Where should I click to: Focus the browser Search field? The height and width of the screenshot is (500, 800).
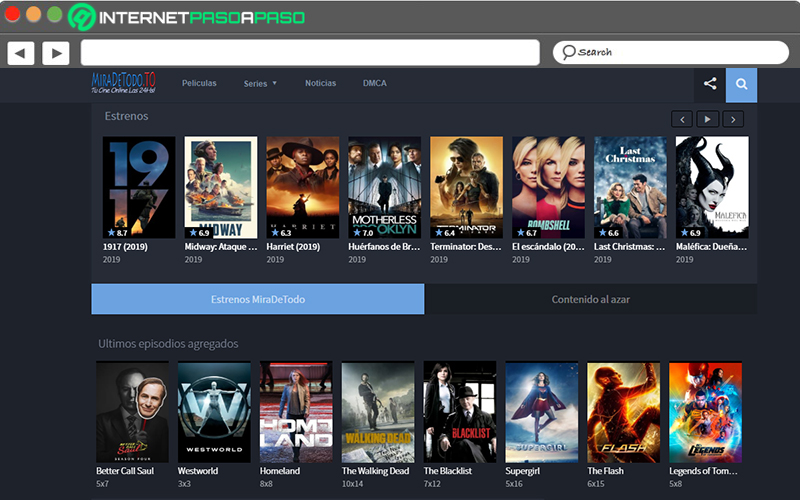670,53
